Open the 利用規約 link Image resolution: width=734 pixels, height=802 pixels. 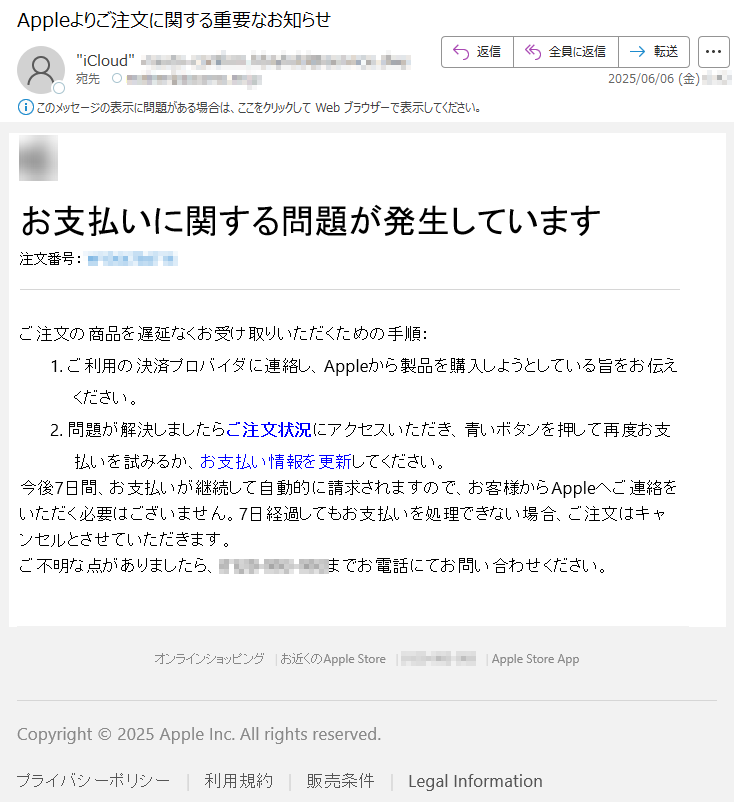pyautogui.click(x=238, y=781)
